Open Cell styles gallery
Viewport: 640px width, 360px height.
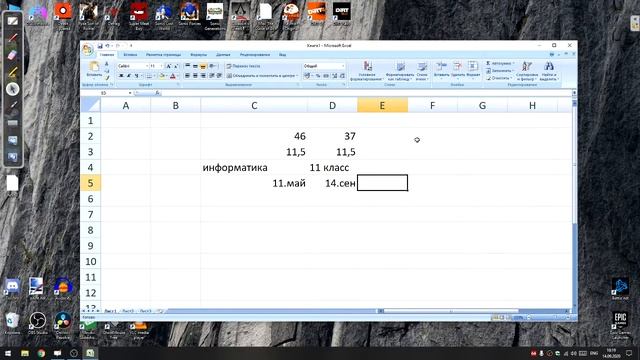[x=422, y=71]
